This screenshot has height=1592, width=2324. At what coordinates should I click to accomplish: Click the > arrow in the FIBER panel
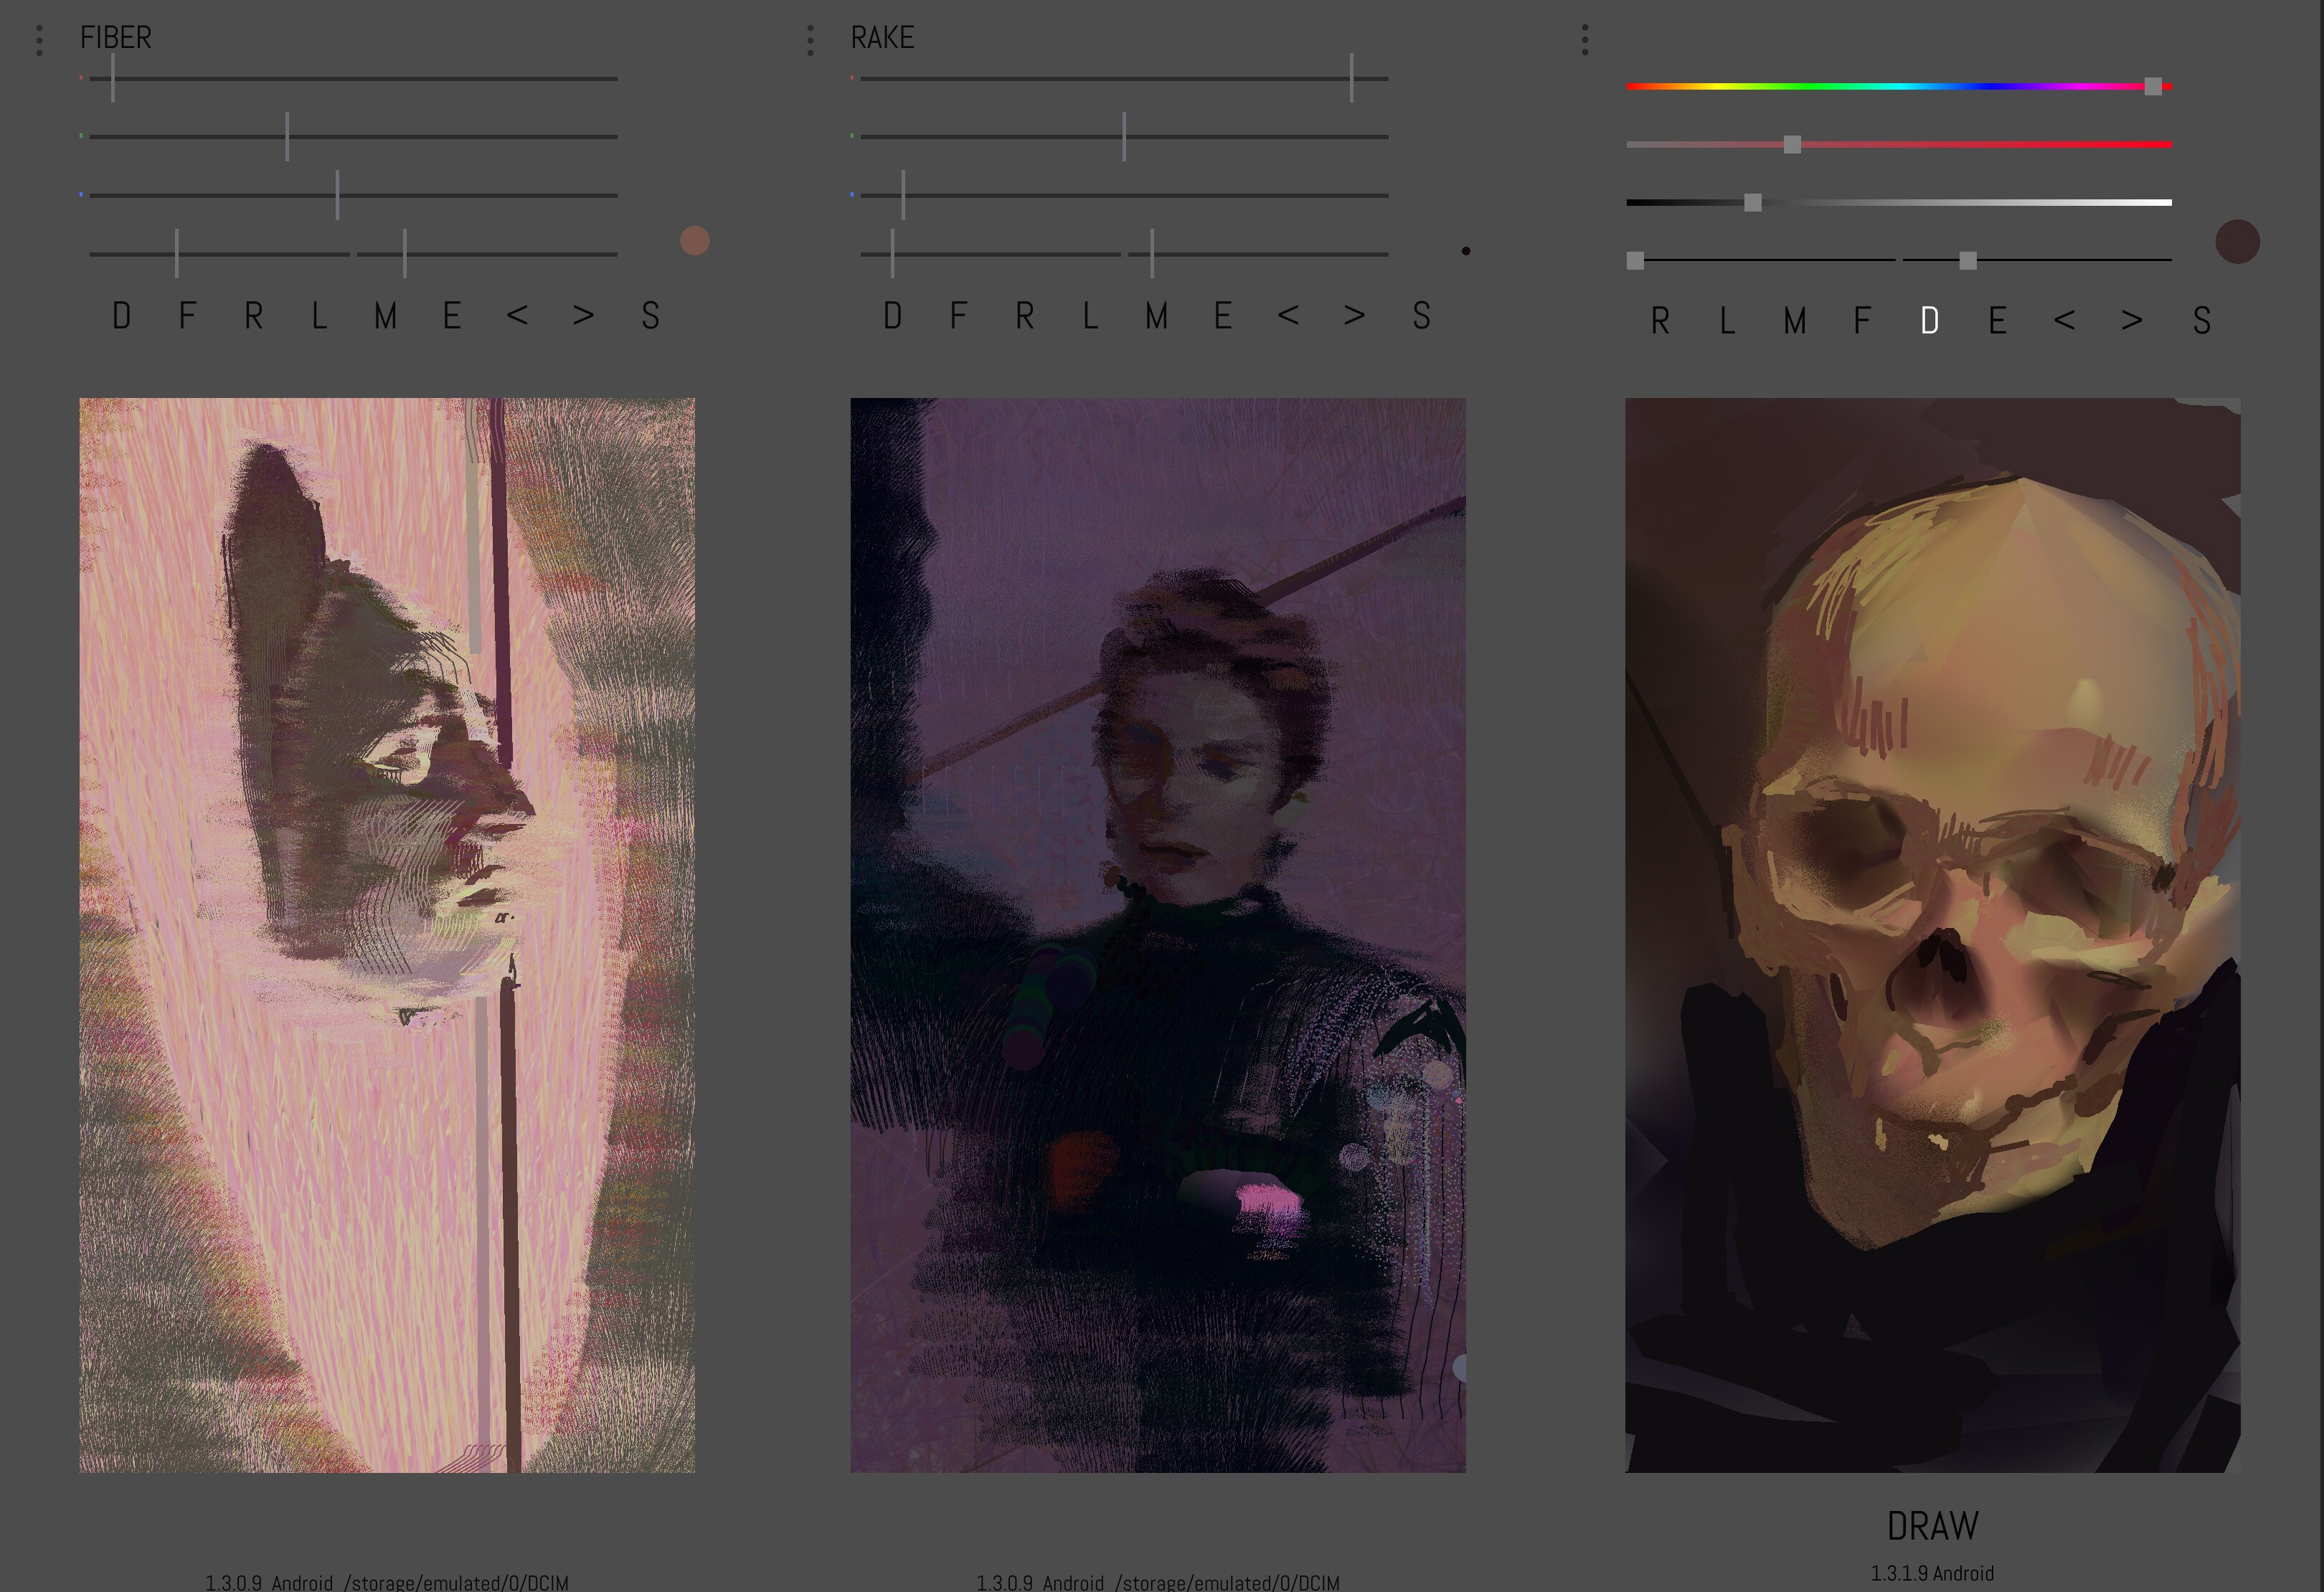pyautogui.click(x=584, y=316)
